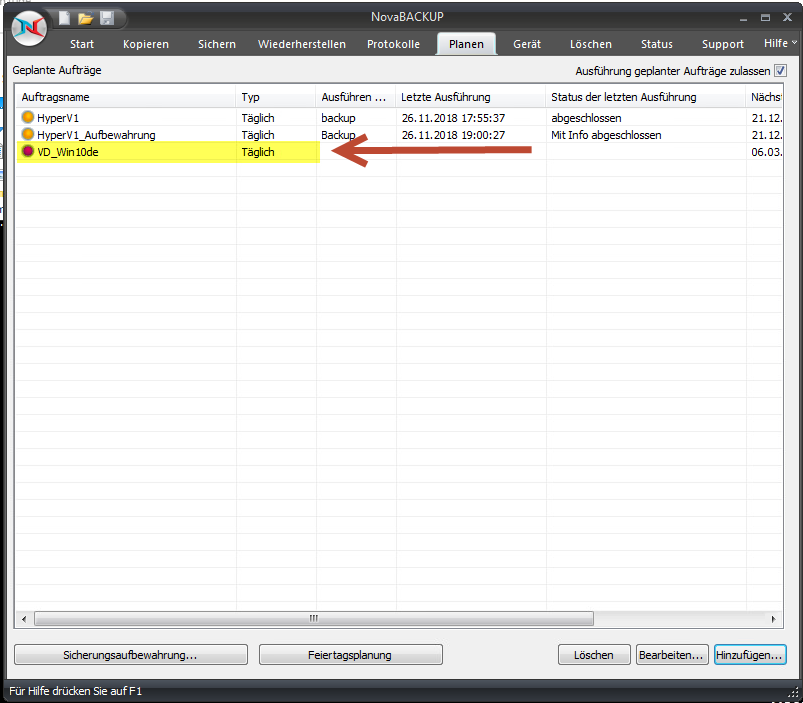Select the VD_Win10de job name
This screenshot has width=803, height=703.
pyautogui.click(x=68, y=152)
